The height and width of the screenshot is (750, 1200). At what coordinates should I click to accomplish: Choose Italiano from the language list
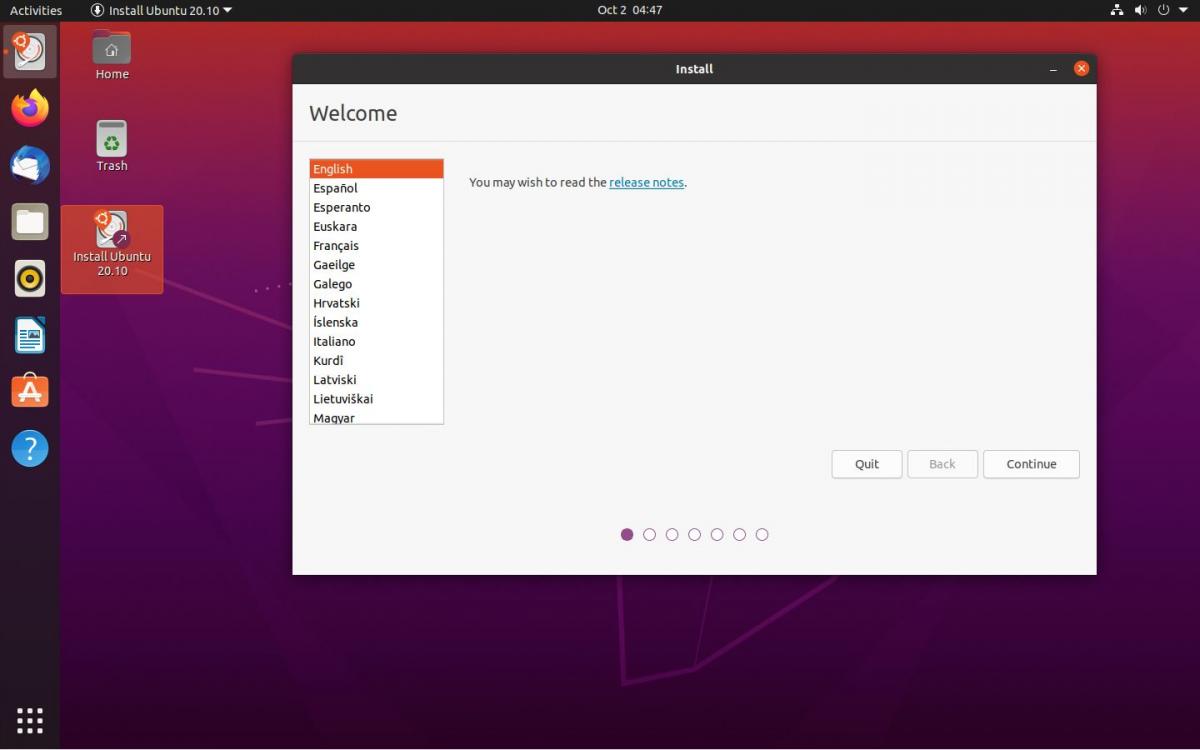(336, 342)
